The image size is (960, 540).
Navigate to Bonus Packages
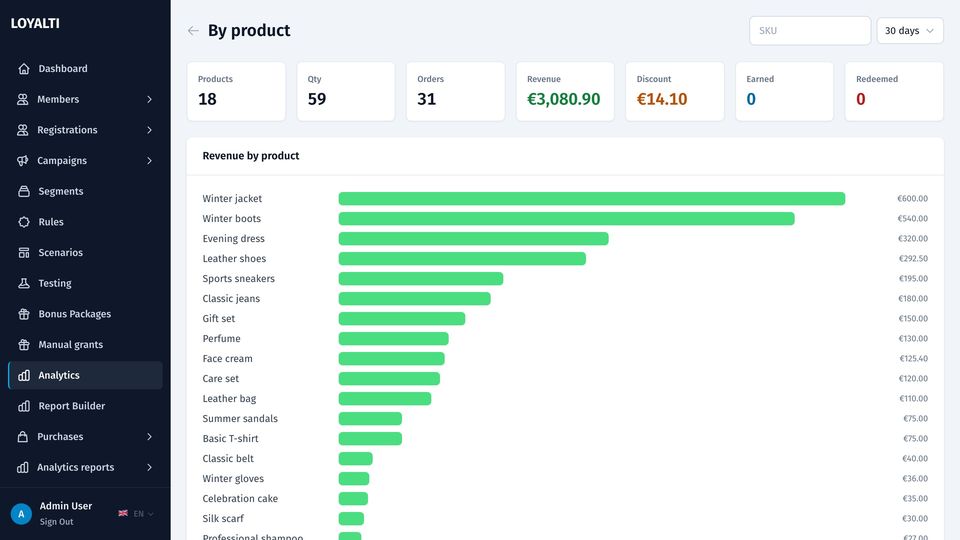coord(85,313)
